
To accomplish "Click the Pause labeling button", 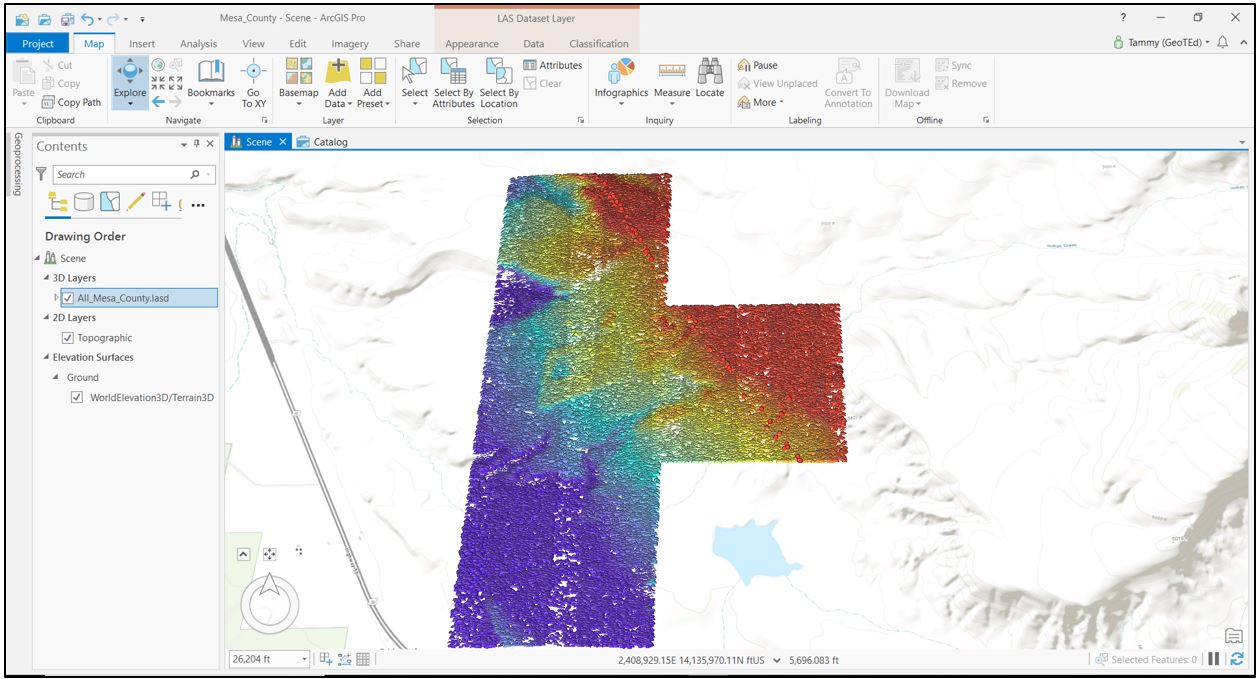I will (x=757, y=66).
